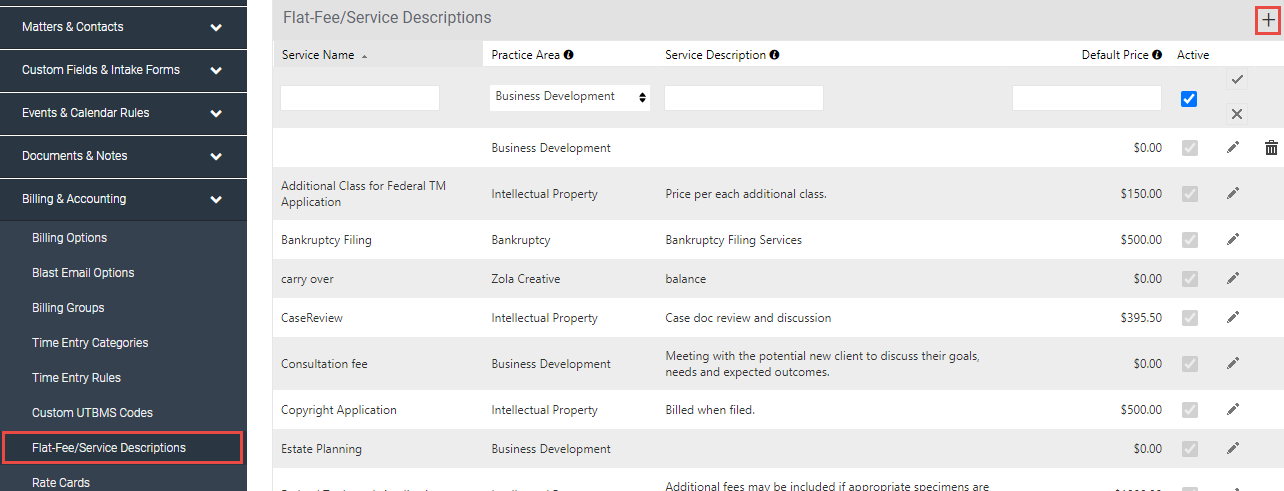Viewport: 1284px width, 491px height.
Task: Sort by Practice Area column header
Action: pos(526,55)
